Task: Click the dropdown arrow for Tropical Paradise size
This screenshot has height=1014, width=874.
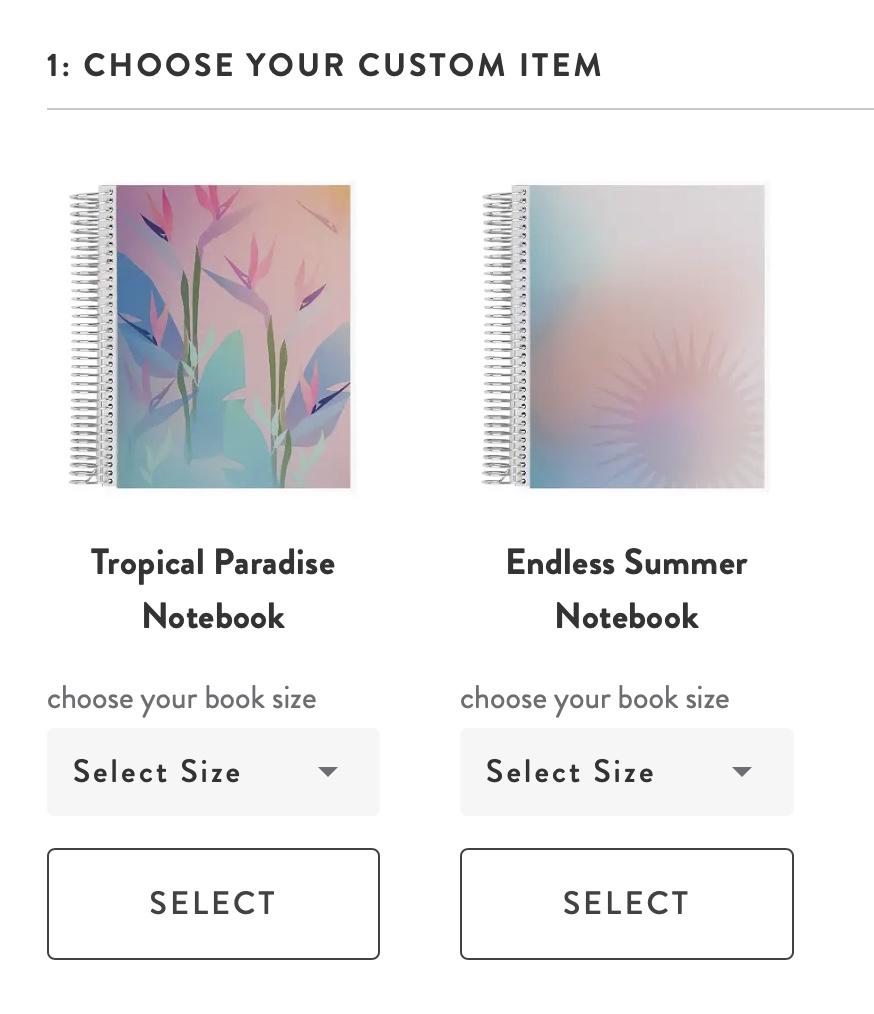Action: pos(328,772)
